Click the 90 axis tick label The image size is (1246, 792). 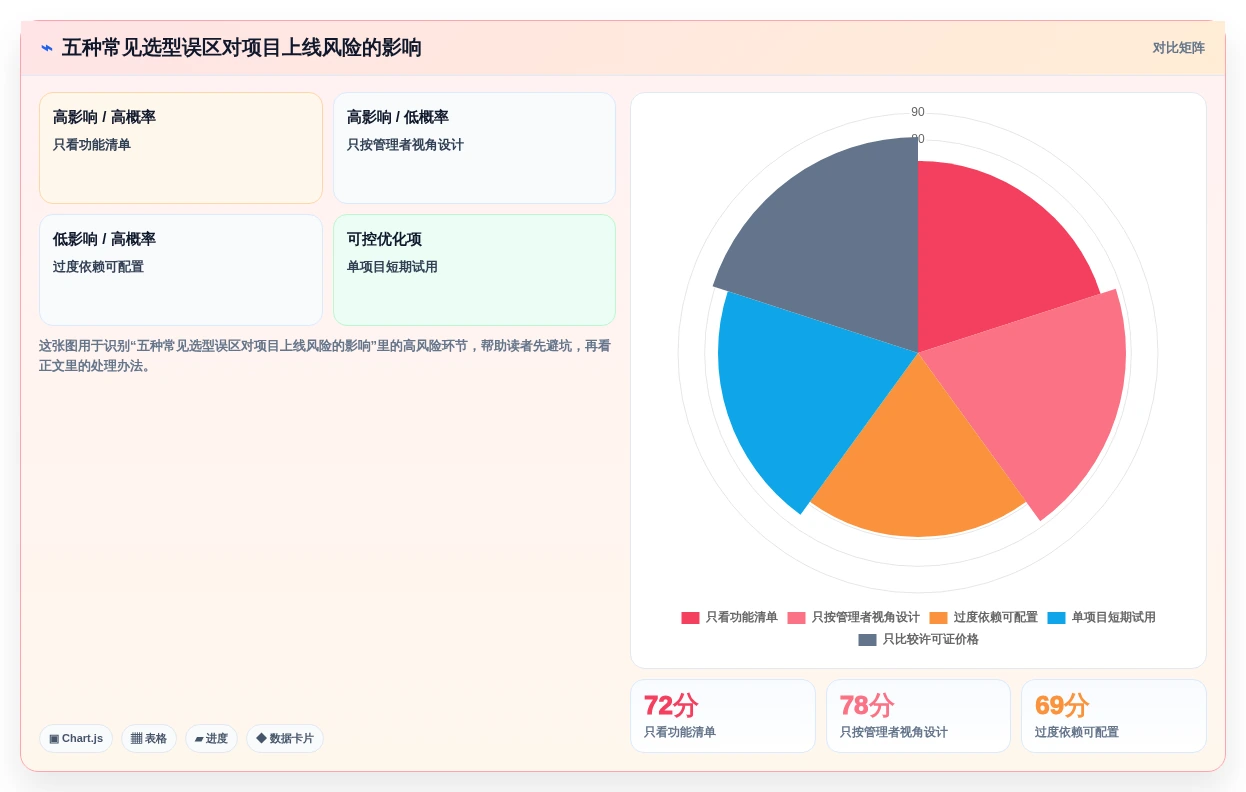point(918,112)
